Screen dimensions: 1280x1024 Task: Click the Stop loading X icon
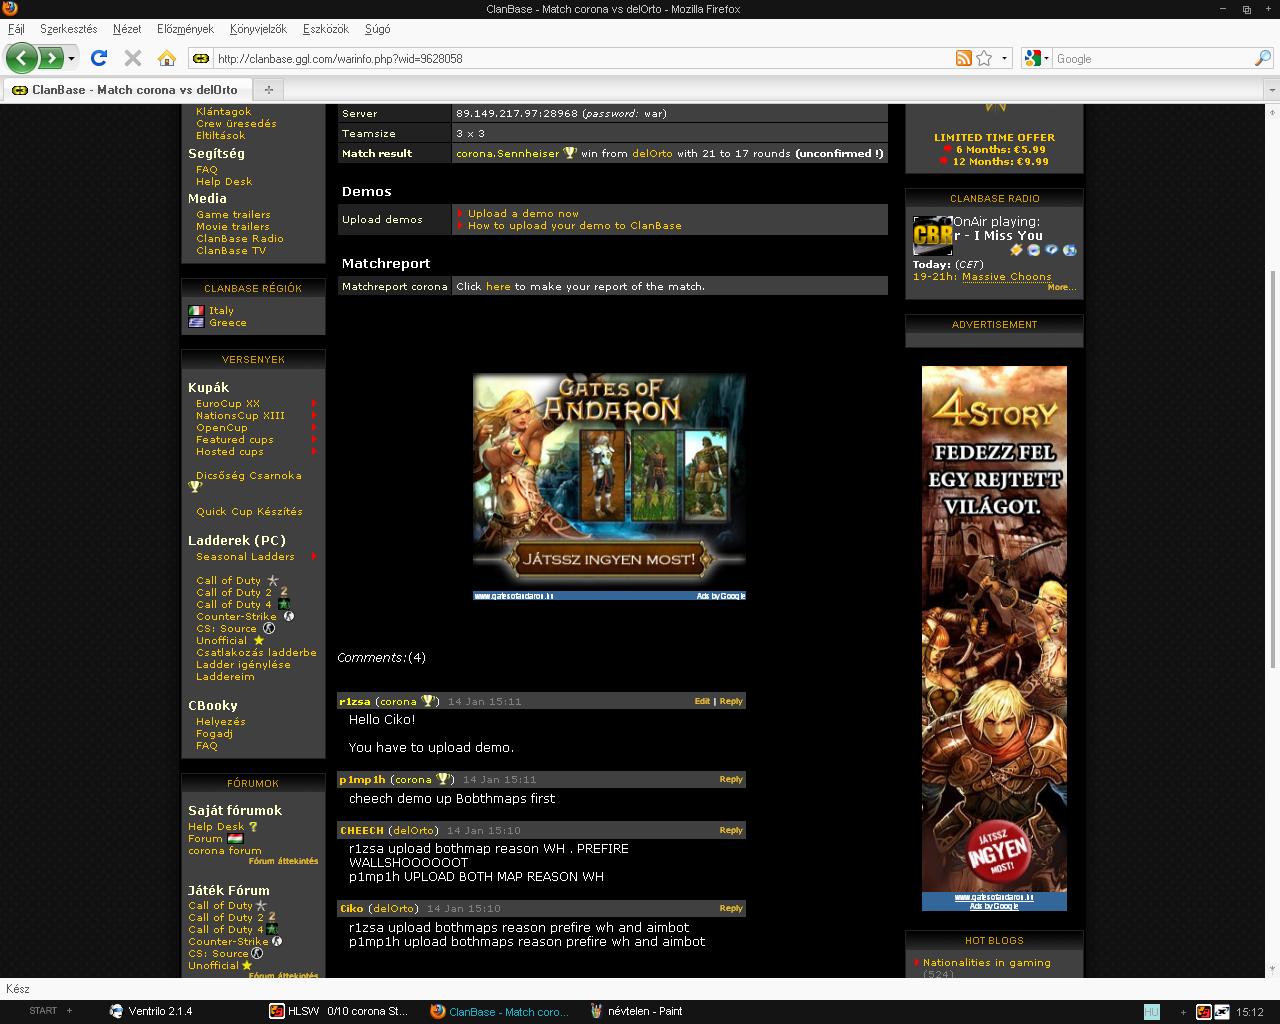(x=133, y=58)
